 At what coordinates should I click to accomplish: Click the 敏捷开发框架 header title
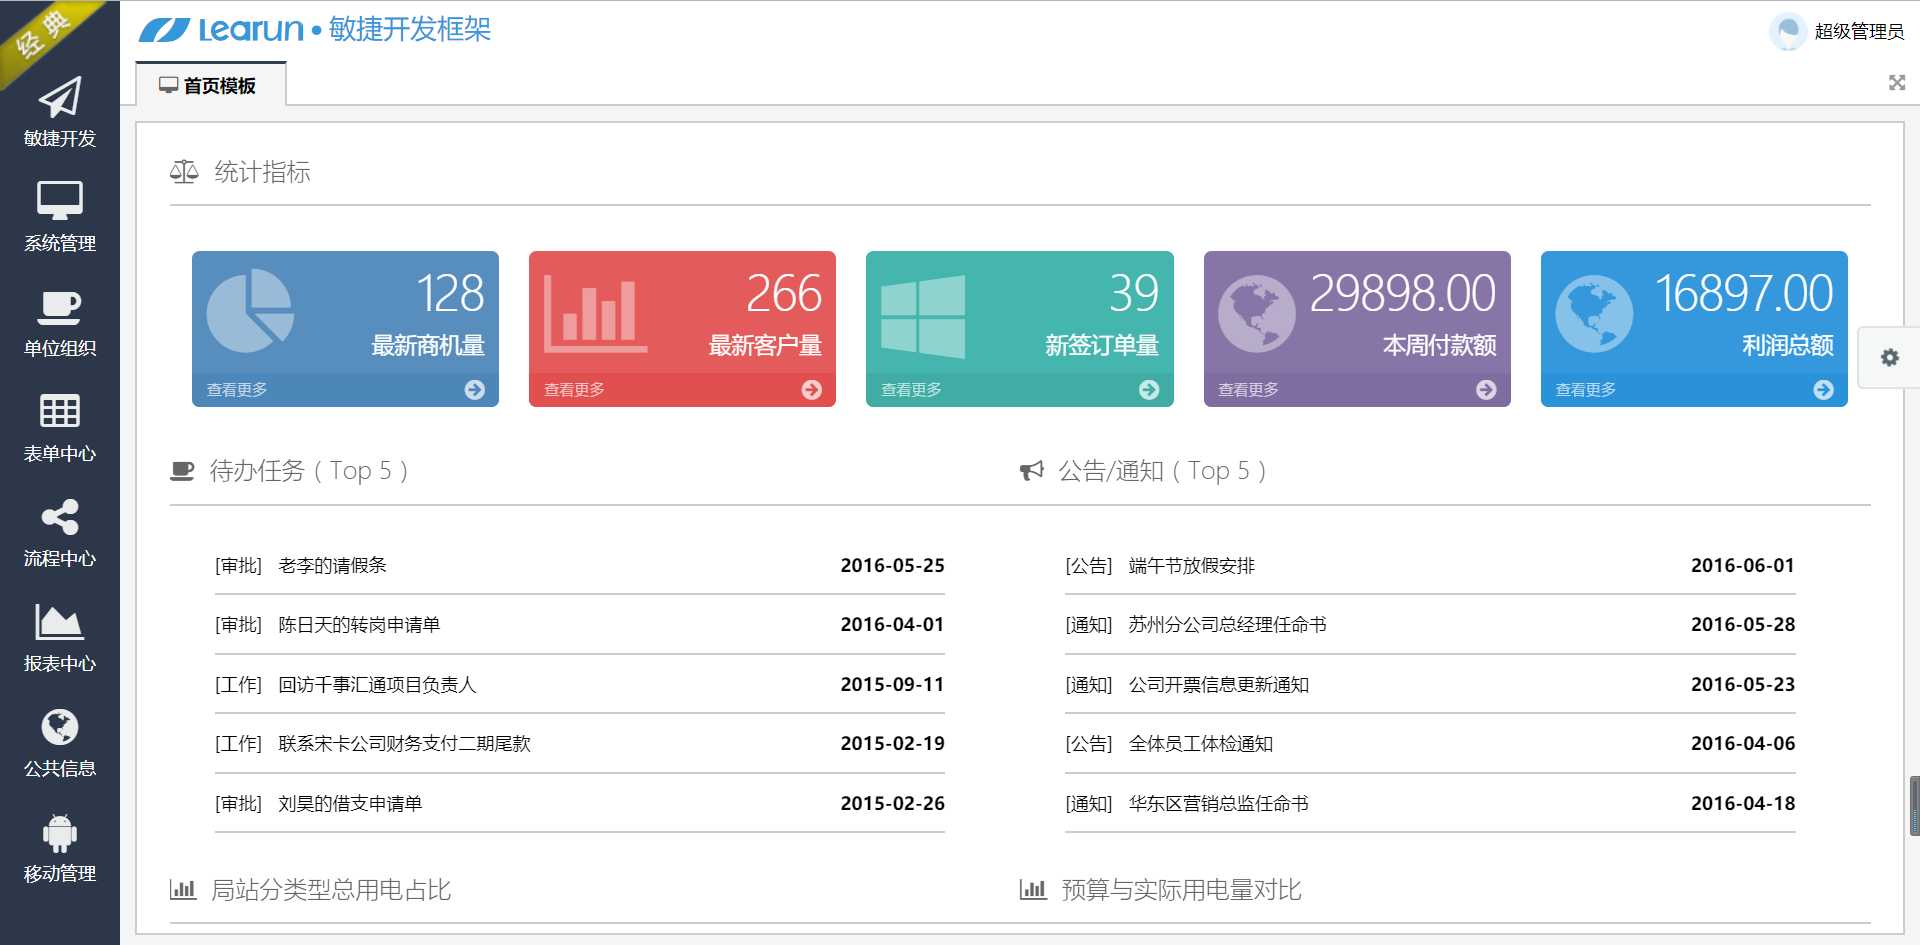point(410,30)
